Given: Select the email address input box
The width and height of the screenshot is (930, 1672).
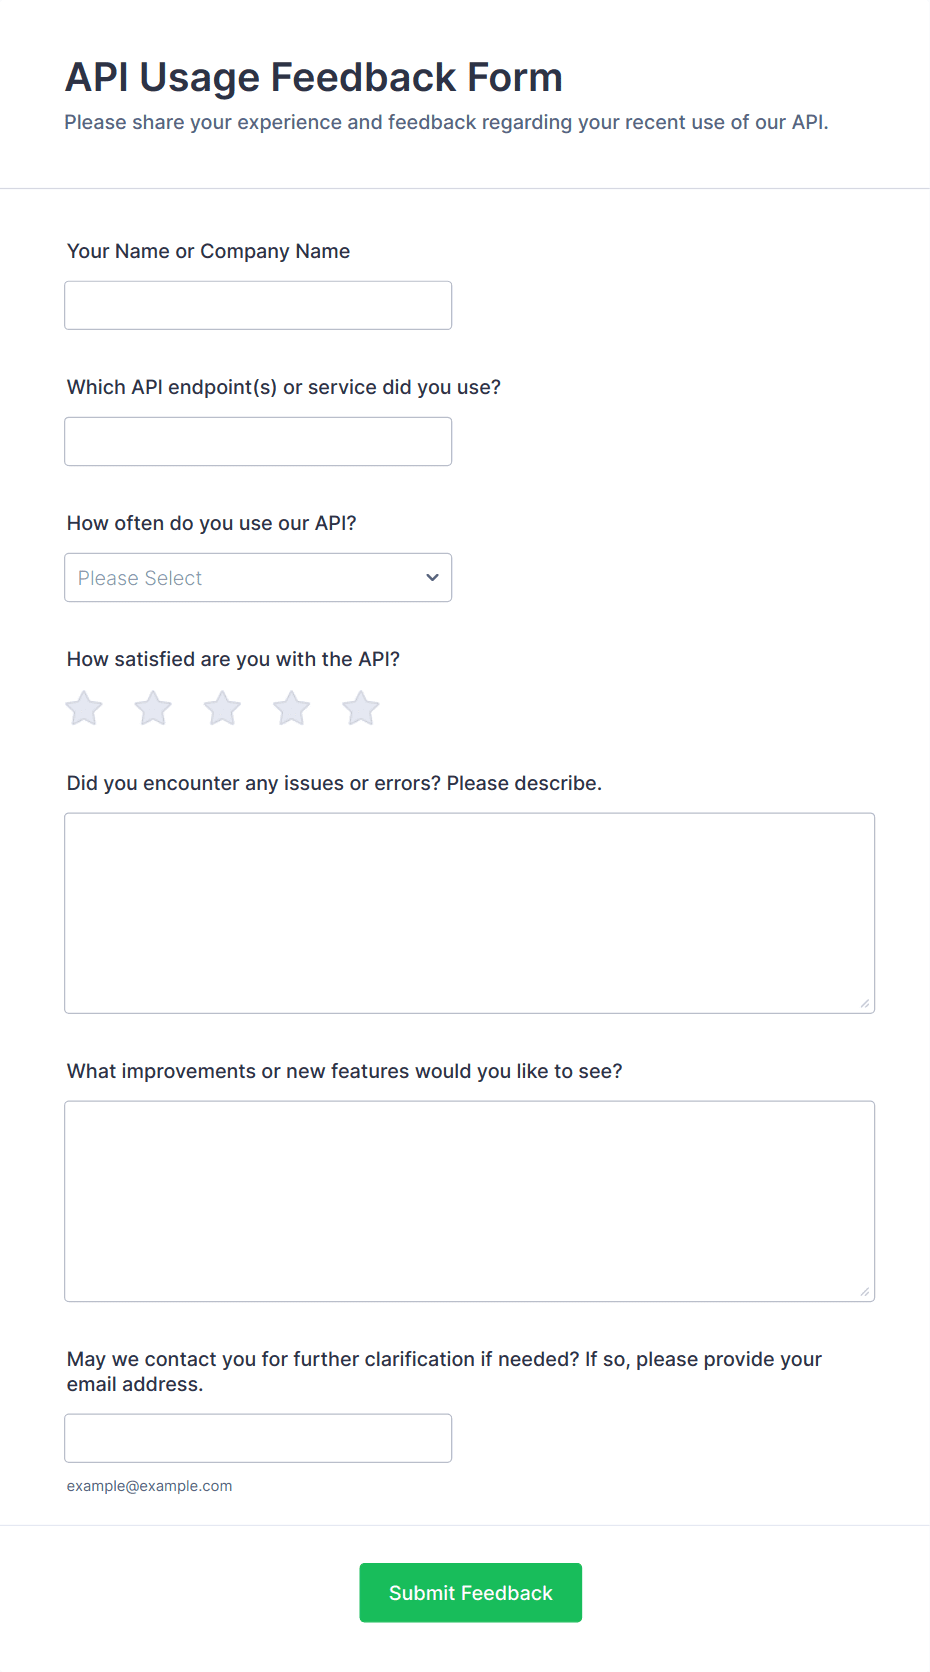Looking at the screenshot, I should click(x=258, y=1438).
